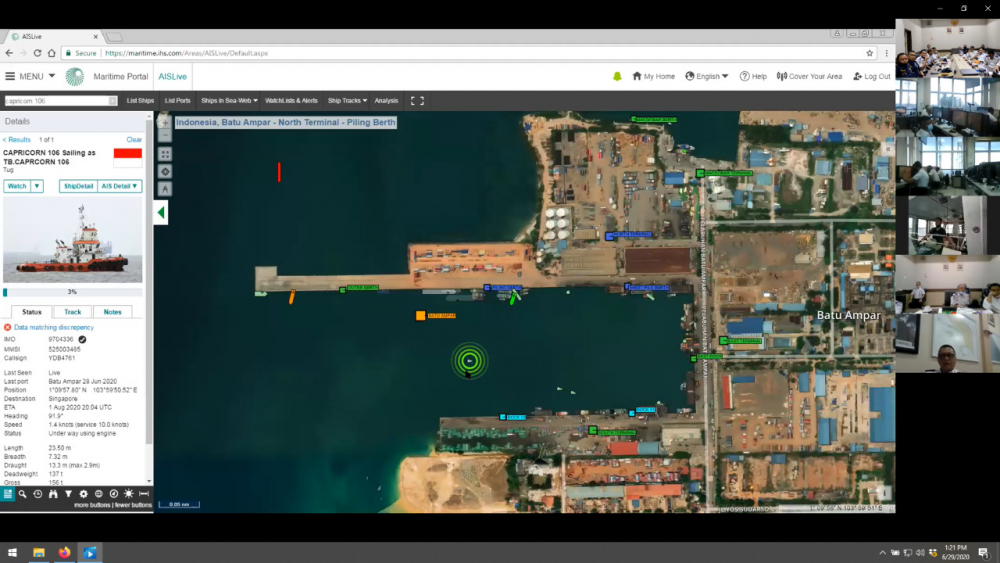This screenshot has width=1000, height=563.
Task: Open the Help page
Action: [x=753, y=77]
